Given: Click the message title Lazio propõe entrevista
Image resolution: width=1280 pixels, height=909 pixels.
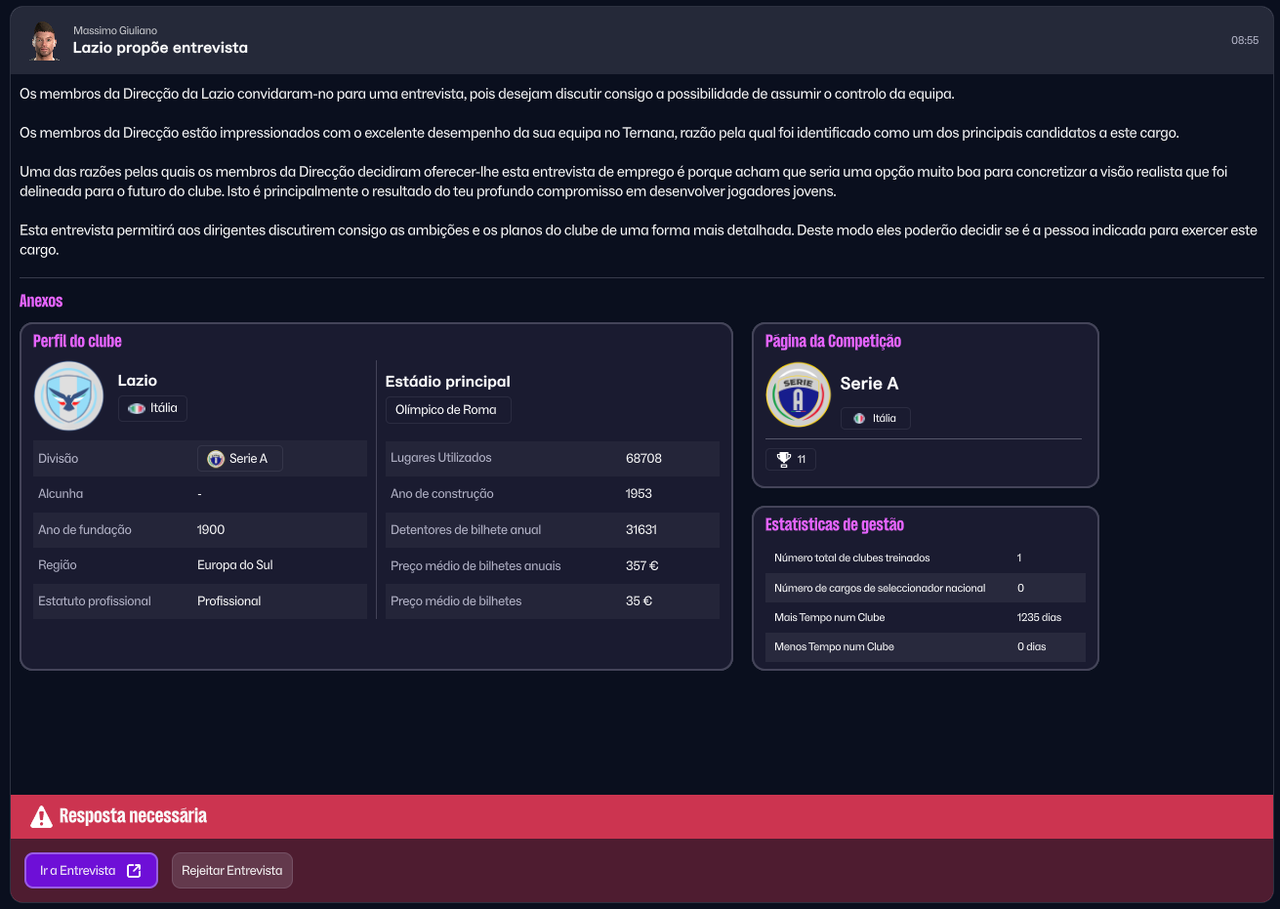Looking at the screenshot, I should [x=160, y=48].
